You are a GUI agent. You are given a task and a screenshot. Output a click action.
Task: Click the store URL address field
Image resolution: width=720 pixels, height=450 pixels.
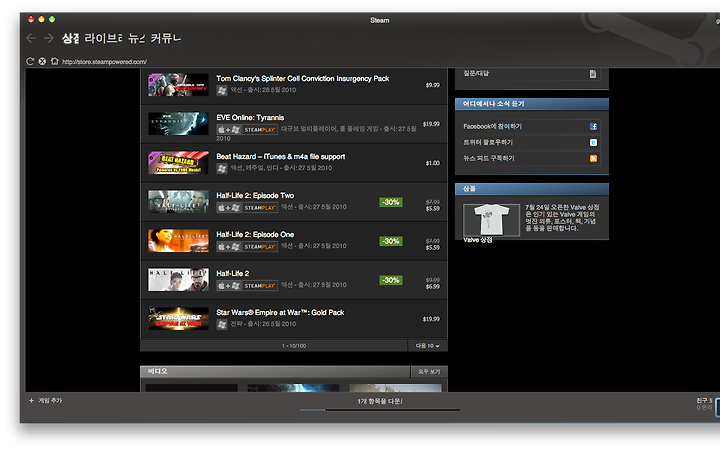pos(105,62)
